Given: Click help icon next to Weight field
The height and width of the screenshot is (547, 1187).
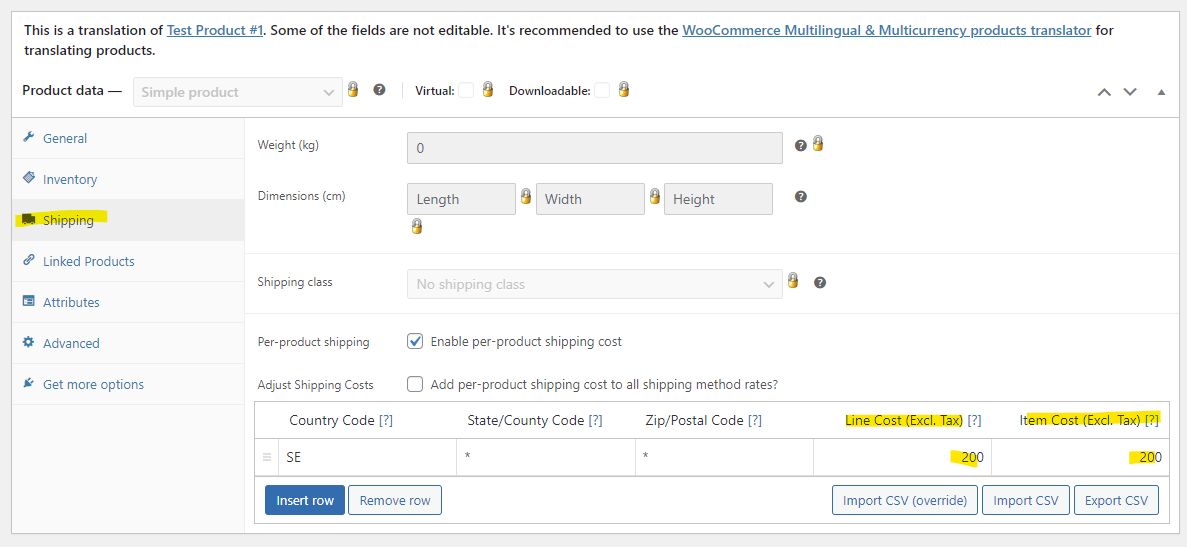Looking at the screenshot, I should (800, 145).
